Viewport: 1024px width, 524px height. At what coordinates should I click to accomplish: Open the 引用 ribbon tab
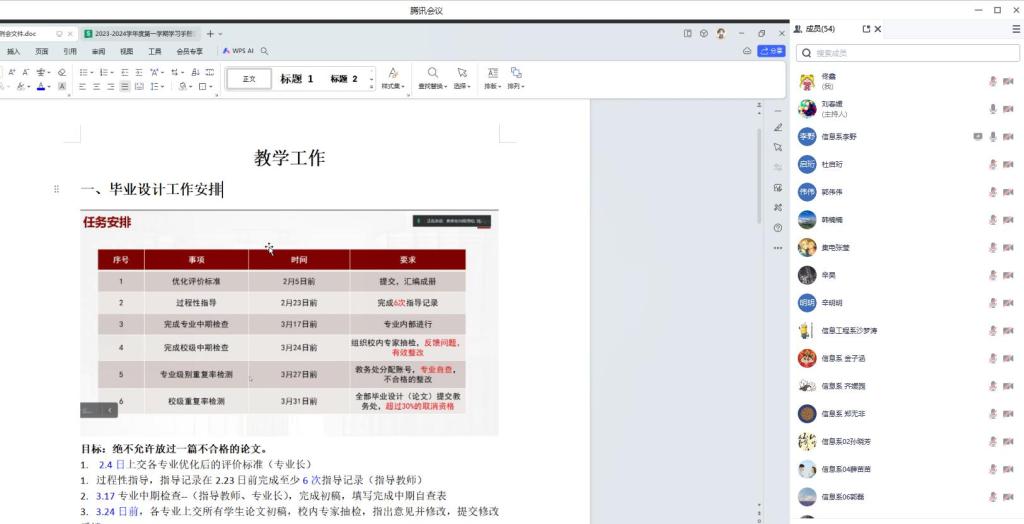coord(70,51)
